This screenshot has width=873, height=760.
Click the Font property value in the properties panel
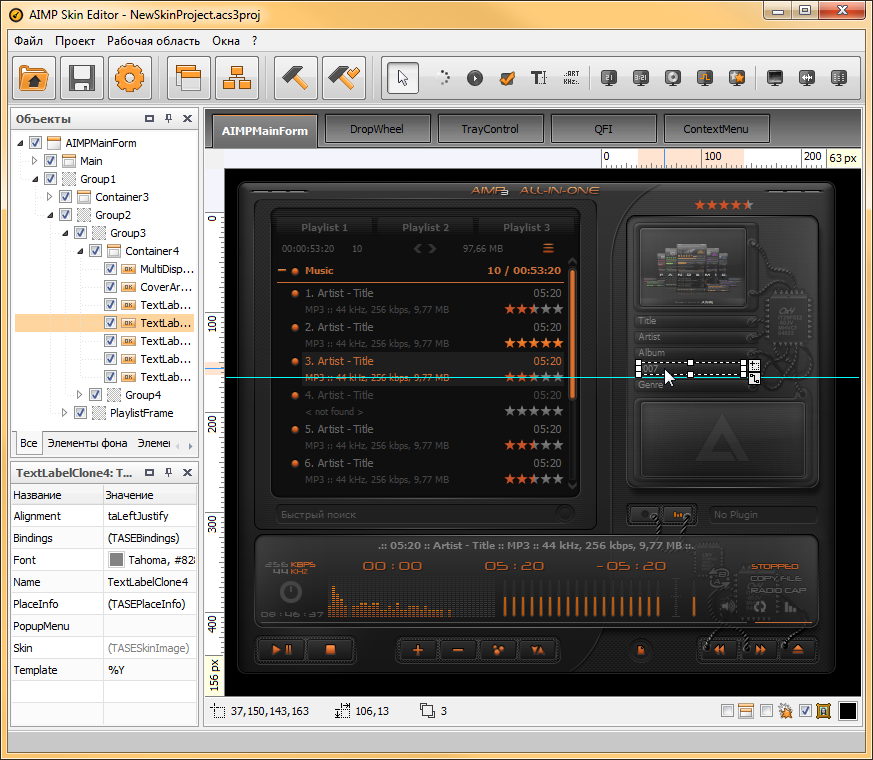pyautogui.click(x=150, y=560)
